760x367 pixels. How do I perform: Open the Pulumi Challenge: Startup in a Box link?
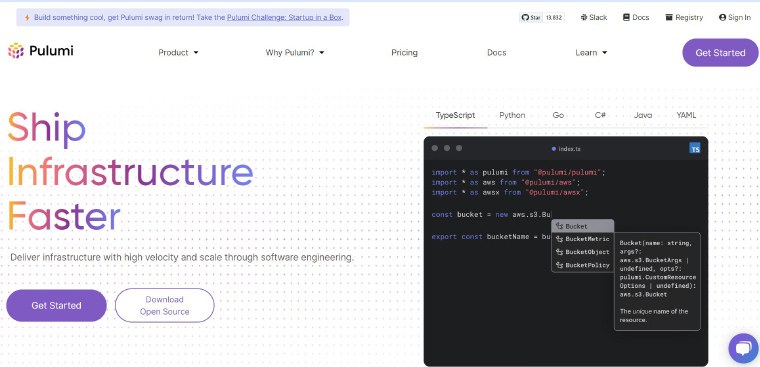click(x=285, y=17)
